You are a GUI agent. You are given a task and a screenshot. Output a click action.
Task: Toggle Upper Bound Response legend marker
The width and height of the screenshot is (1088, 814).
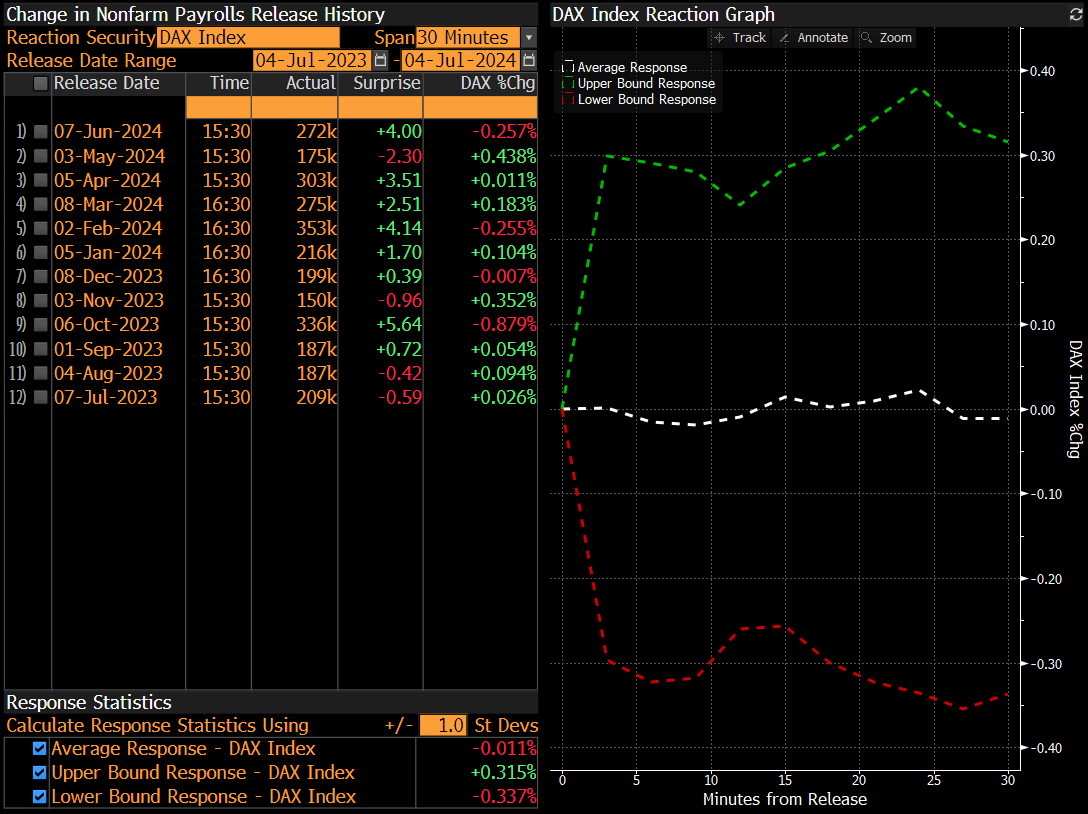click(x=568, y=83)
